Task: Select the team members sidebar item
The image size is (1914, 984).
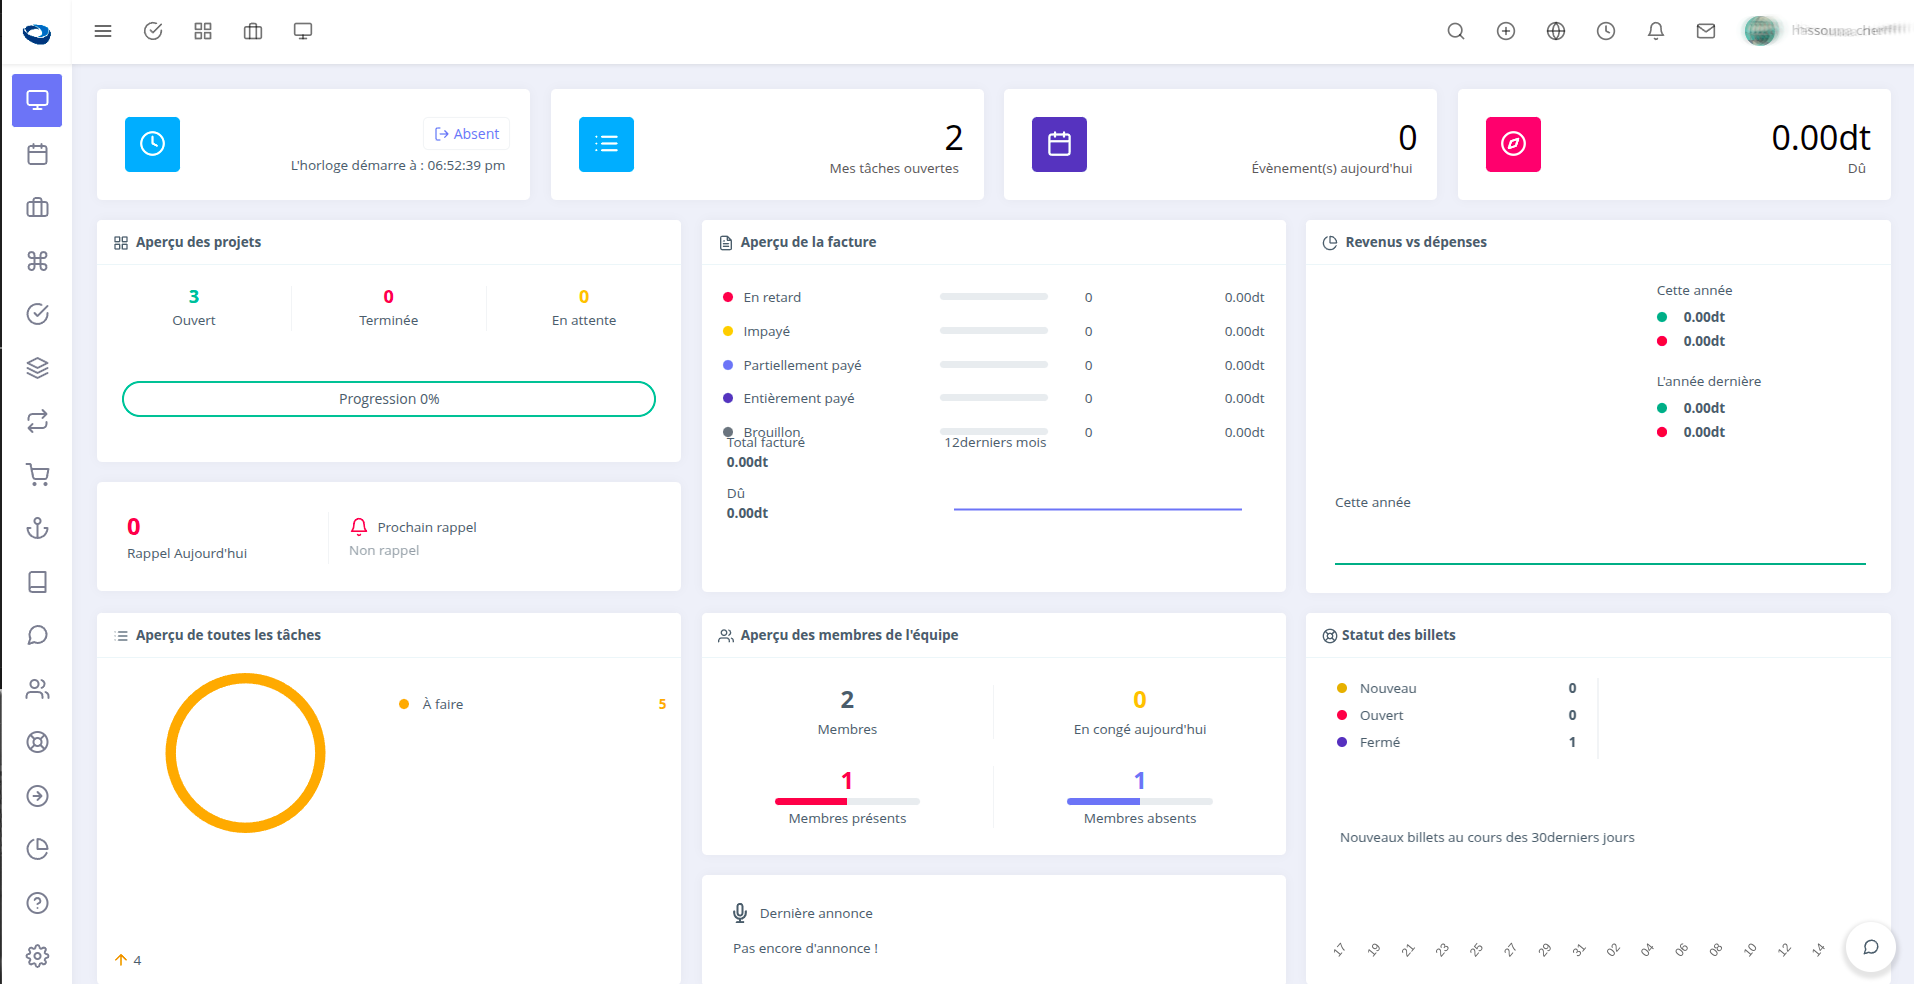Action: (x=37, y=689)
